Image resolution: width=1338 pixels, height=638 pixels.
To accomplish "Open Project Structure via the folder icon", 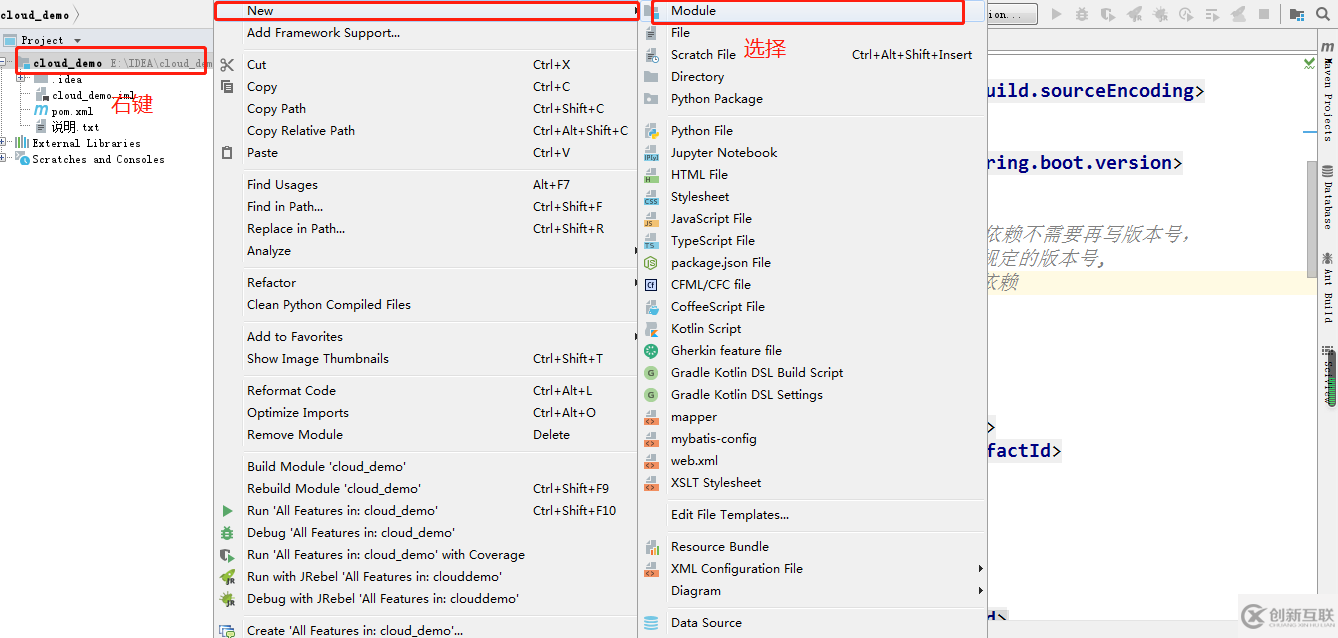I will tap(1297, 14).
